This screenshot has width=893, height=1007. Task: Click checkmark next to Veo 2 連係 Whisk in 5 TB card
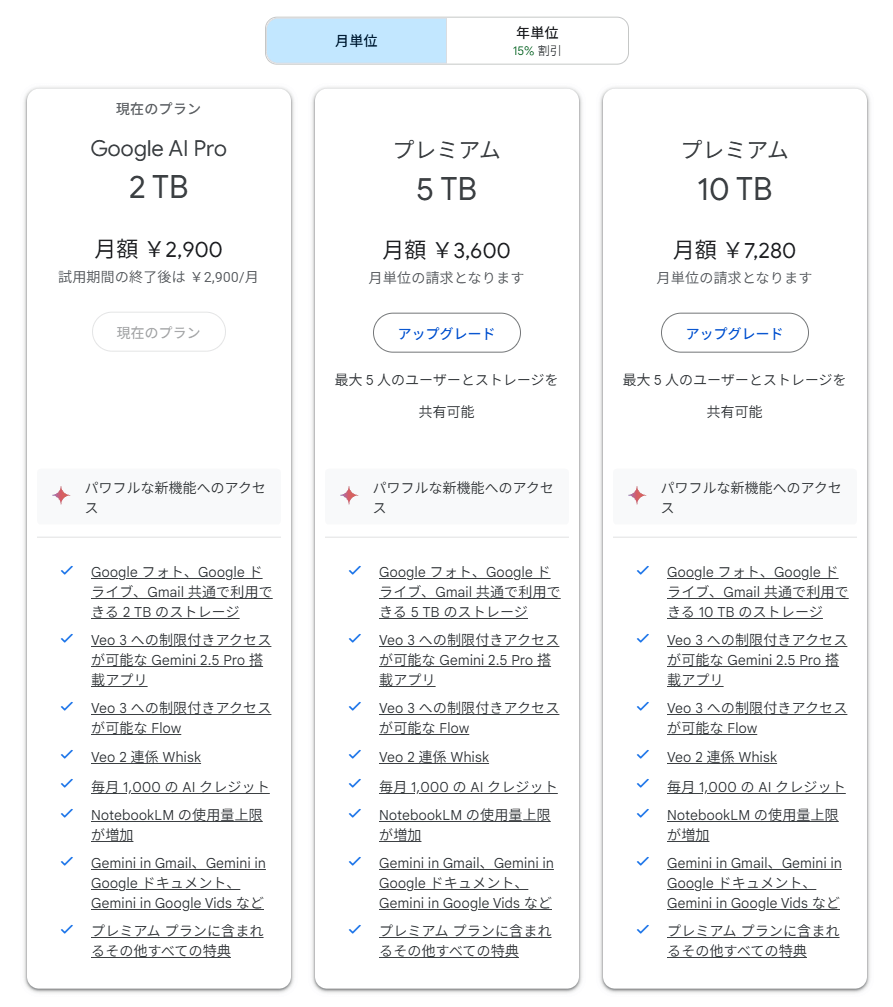[355, 755]
